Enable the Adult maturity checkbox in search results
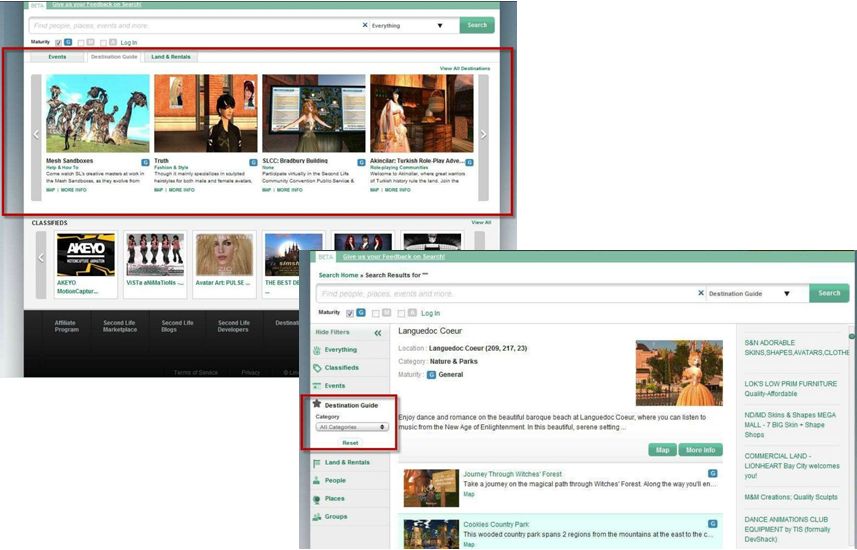857x550 pixels. 401,313
